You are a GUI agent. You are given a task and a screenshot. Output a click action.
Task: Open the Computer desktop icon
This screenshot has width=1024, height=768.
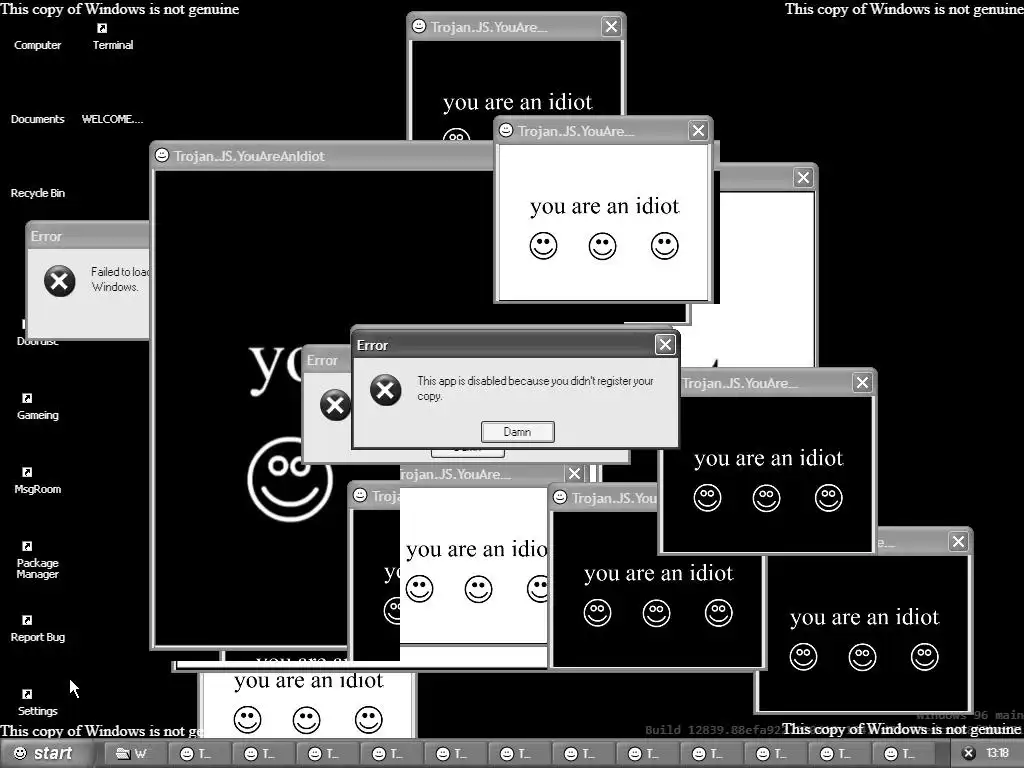37,45
